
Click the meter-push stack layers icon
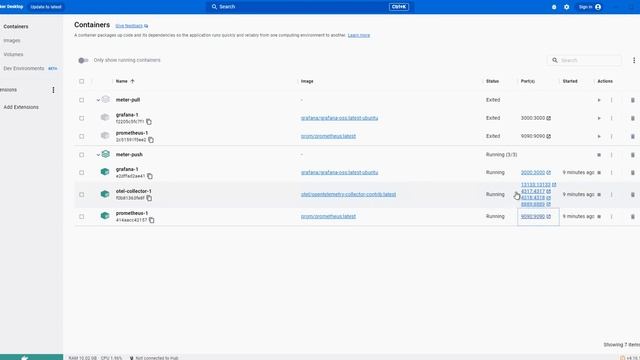point(106,154)
